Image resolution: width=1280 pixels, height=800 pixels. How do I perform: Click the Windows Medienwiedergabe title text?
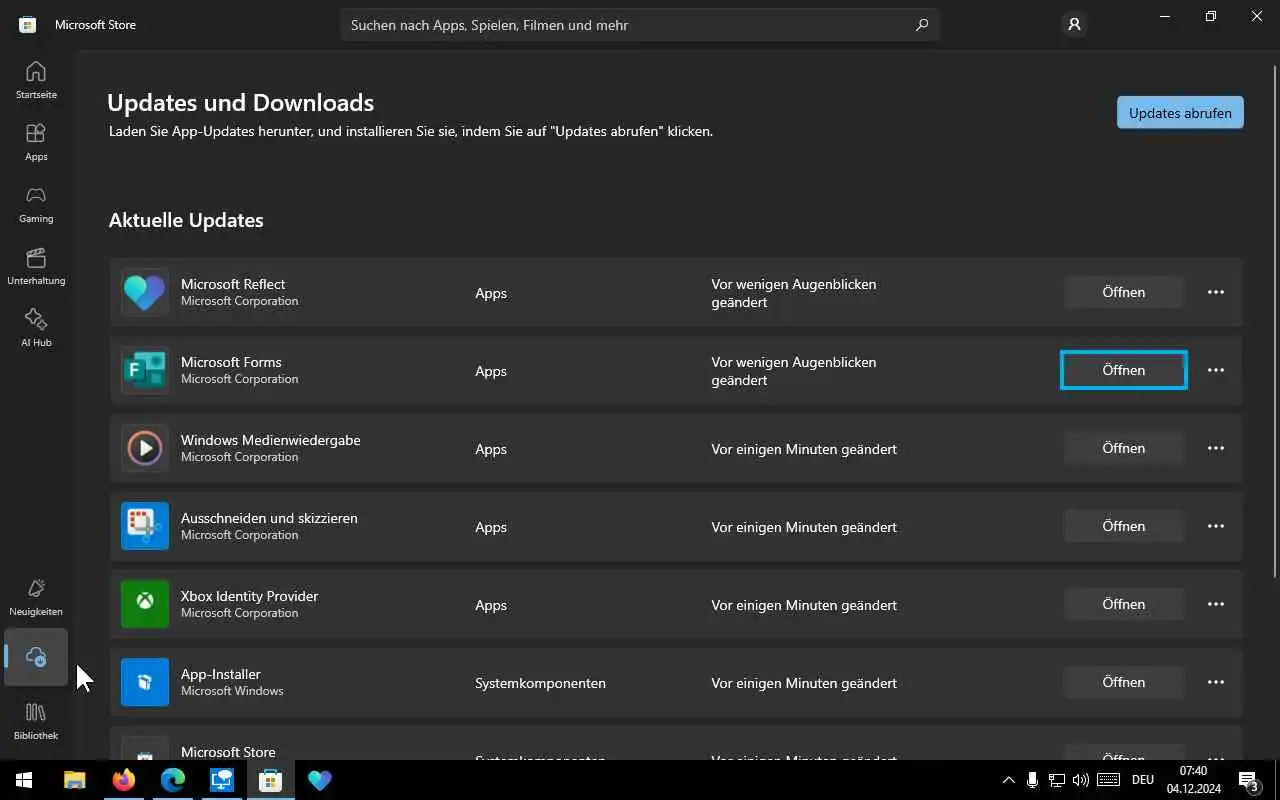point(270,440)
